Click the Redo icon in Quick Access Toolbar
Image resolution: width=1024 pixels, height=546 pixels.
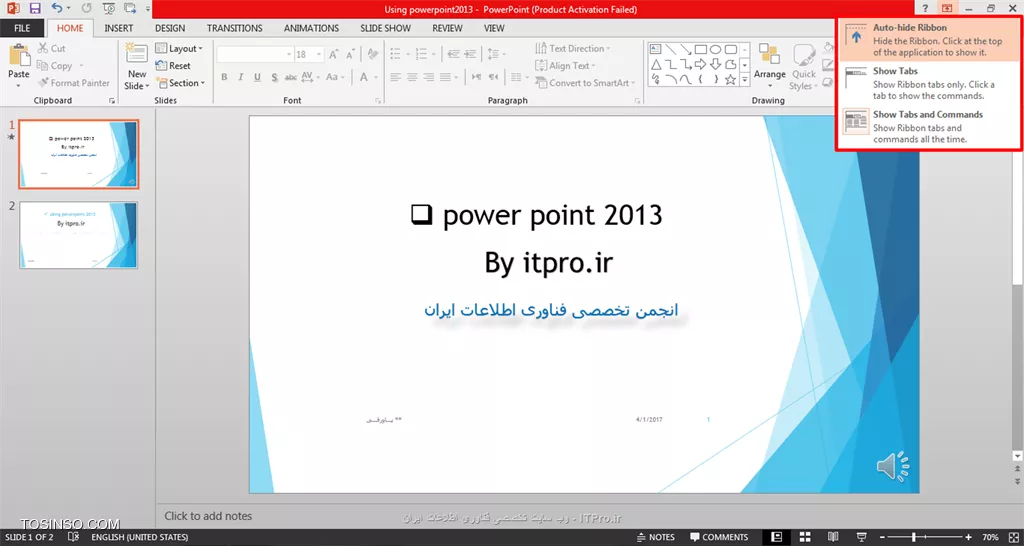click(x=86, y=8)
